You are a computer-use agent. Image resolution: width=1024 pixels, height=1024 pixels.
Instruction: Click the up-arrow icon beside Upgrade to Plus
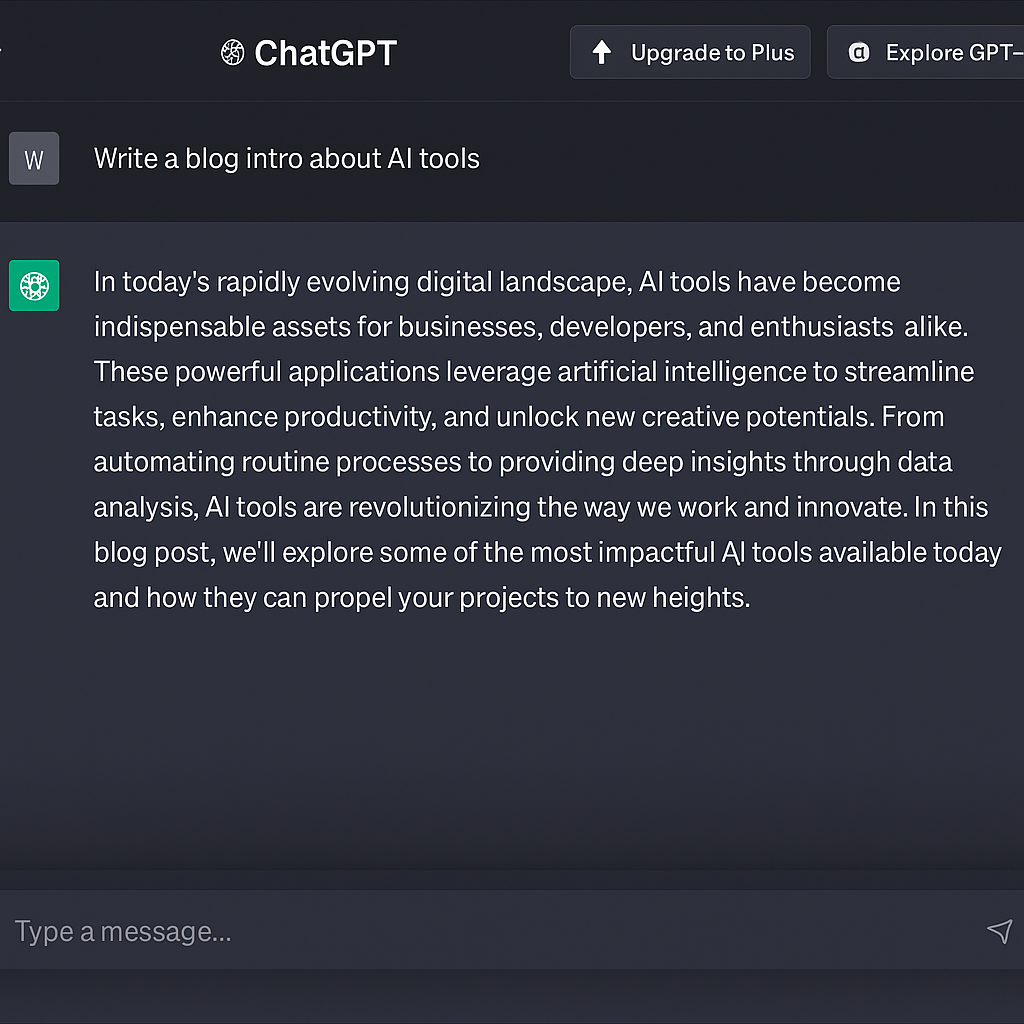[x=602, y=52]
